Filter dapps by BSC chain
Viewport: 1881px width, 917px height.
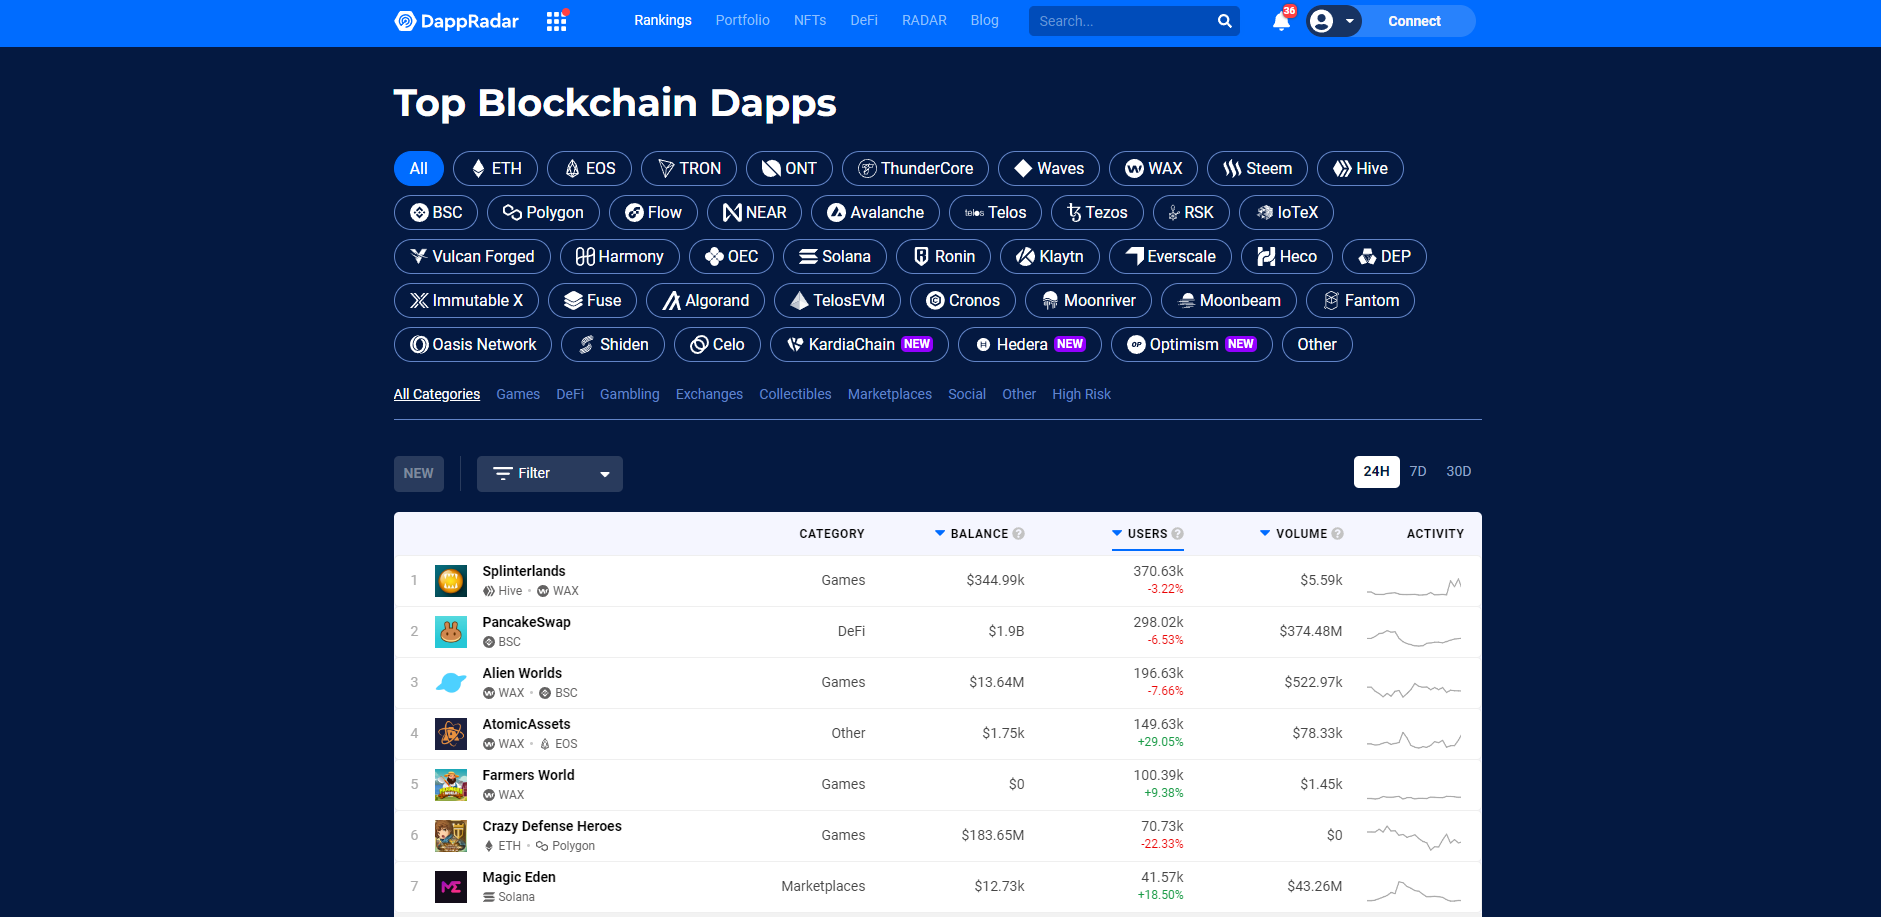[436, 213]
